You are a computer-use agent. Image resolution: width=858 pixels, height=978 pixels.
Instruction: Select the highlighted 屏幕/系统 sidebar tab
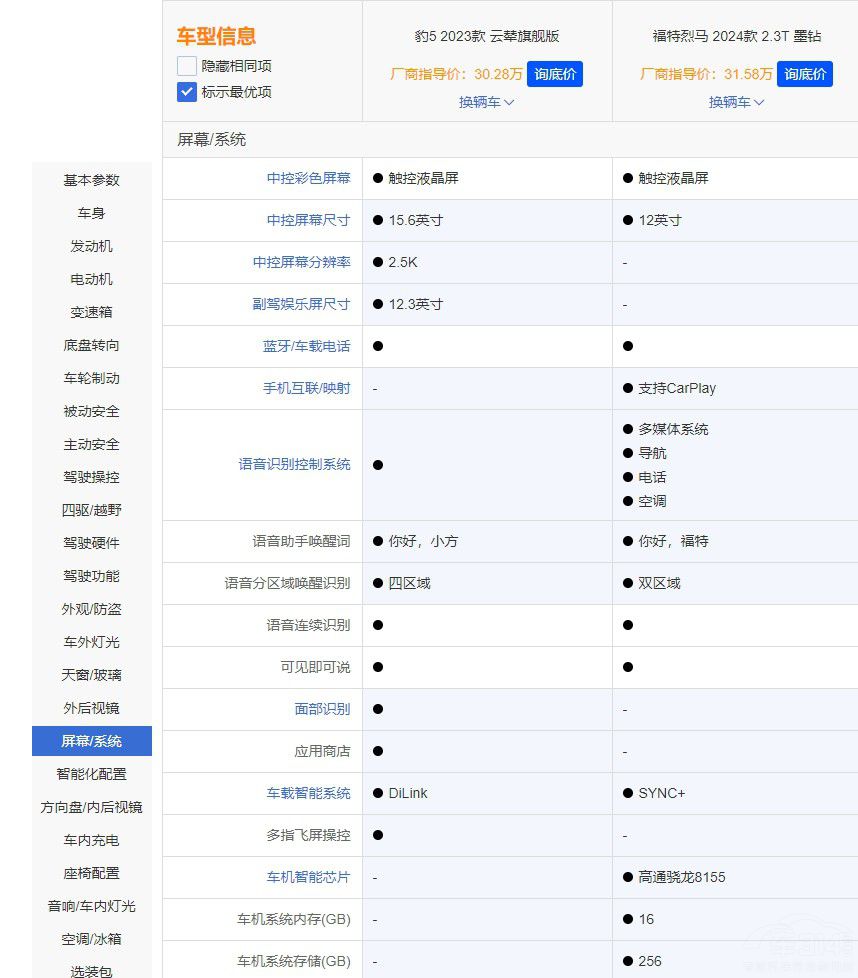click(91, 741)
